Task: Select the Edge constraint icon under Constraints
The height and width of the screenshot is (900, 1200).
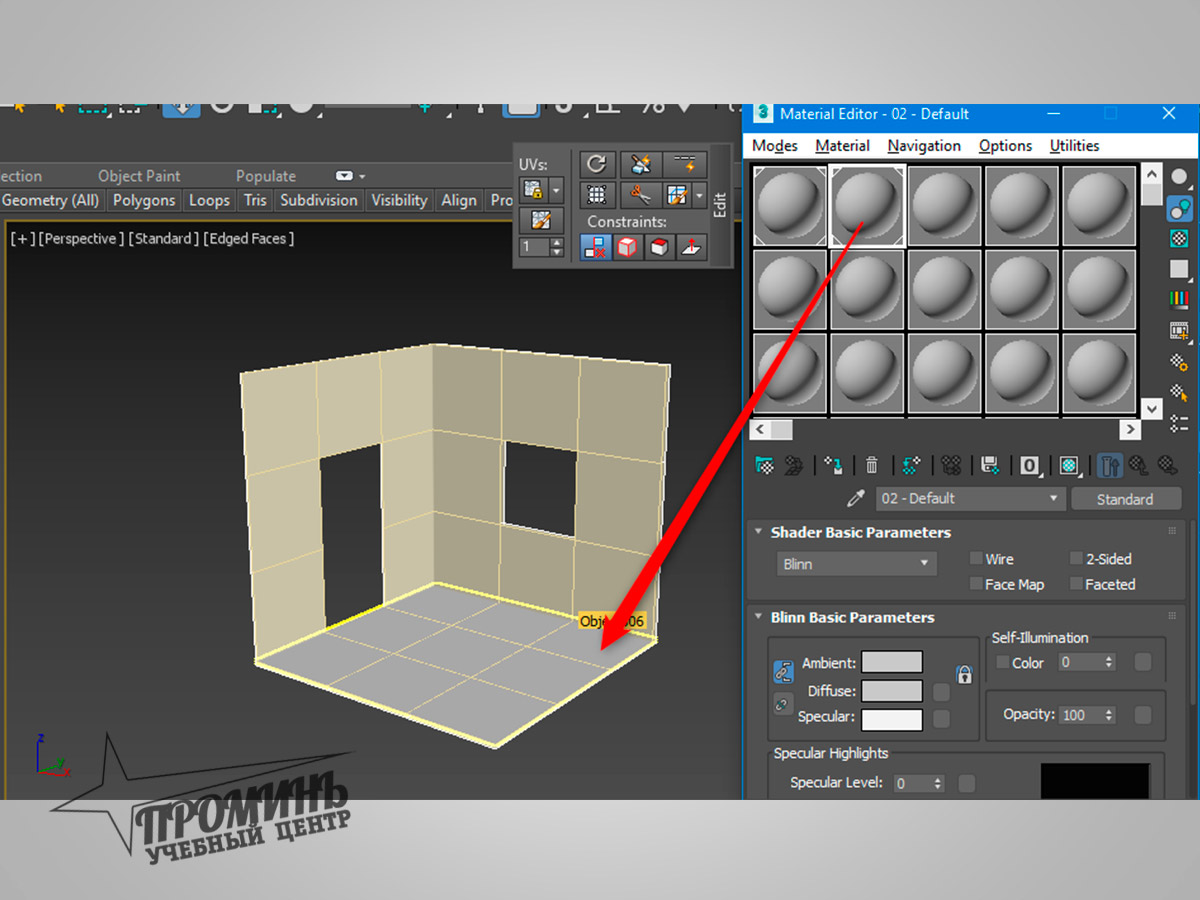Action: tap(627, 247)
